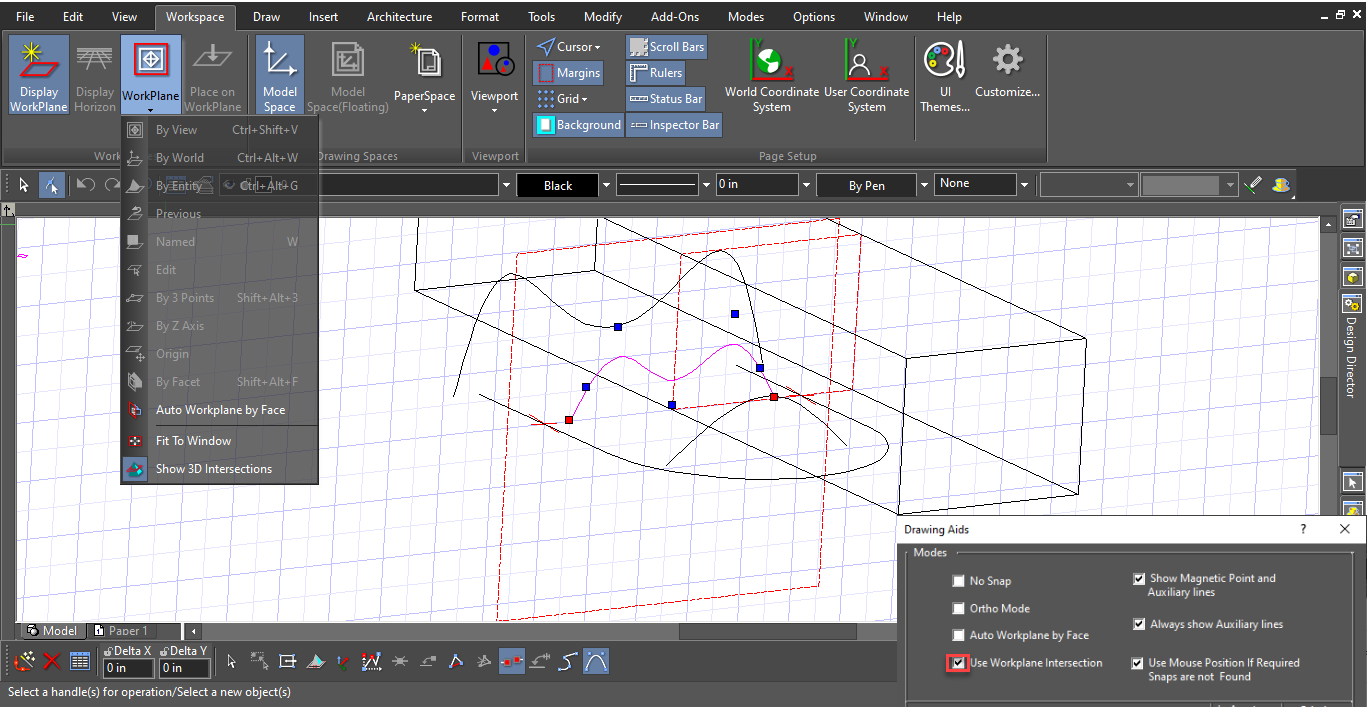Open the Black color dropdown arrow
The image size is (1367, 707).
point(606,185)
